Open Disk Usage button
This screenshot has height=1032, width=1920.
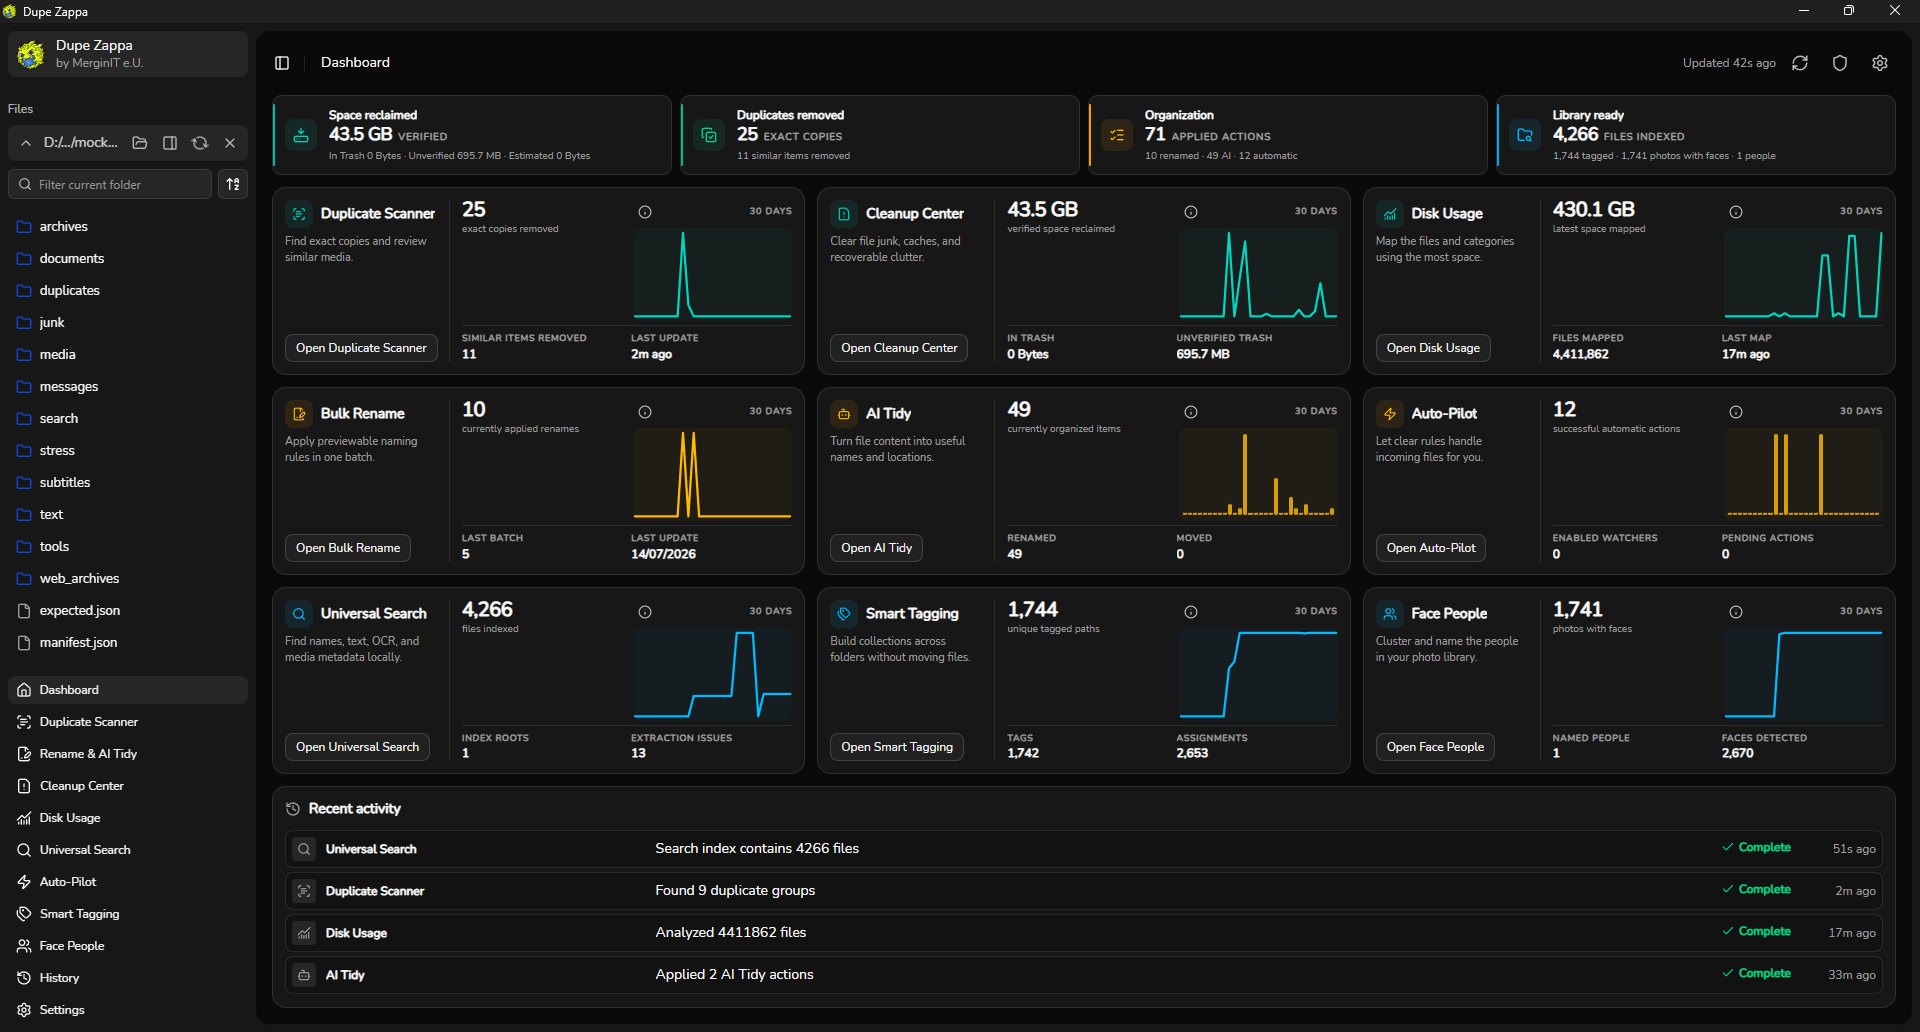[1433, 348]
